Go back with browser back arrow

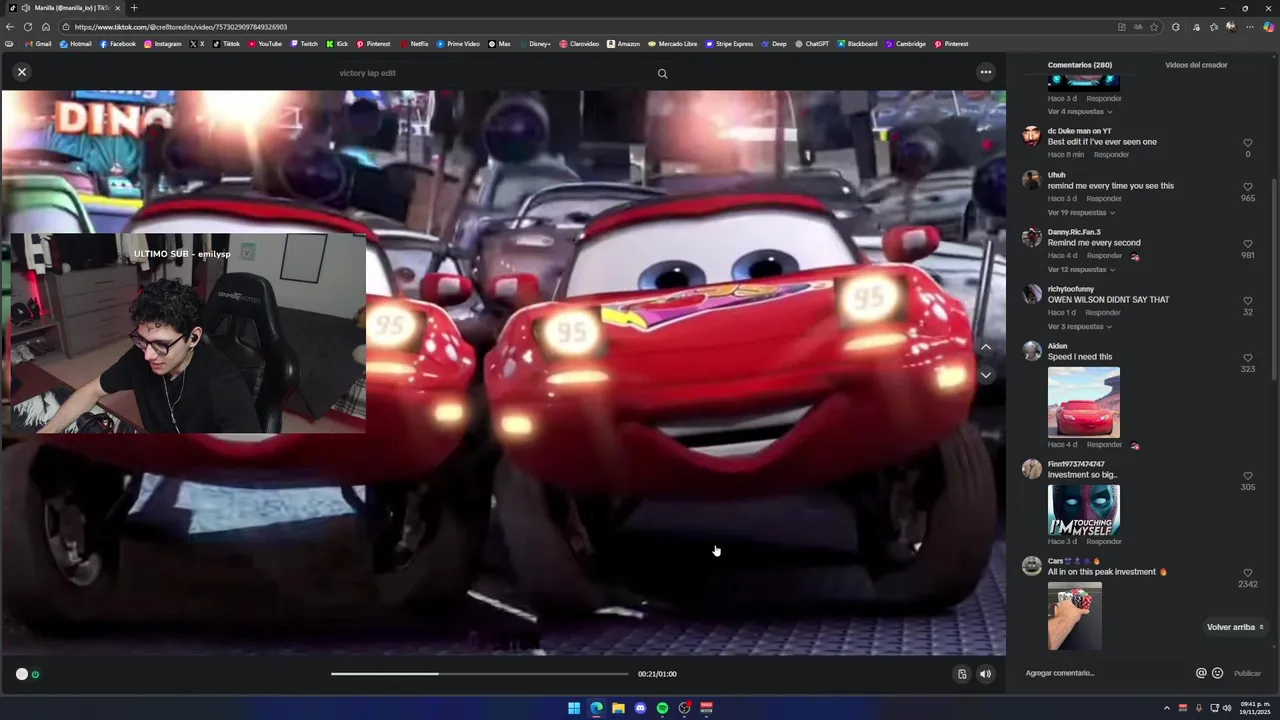[10, 27]
